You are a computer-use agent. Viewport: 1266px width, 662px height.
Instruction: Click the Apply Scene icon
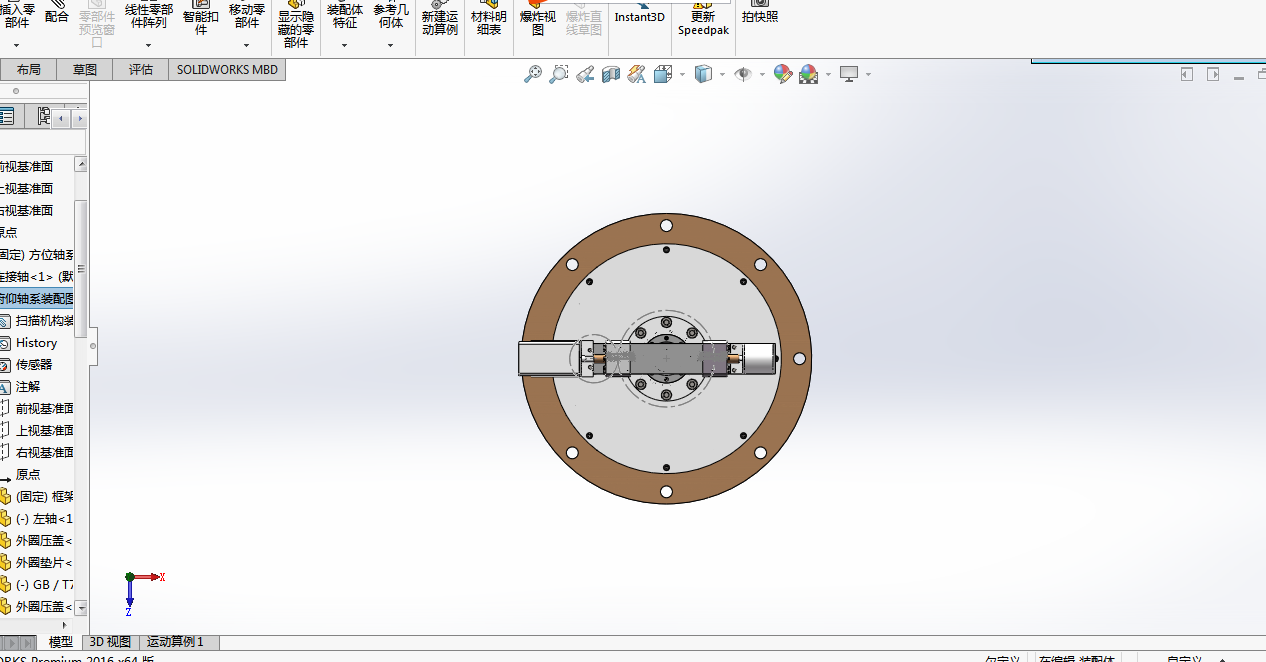coord(808,74)
